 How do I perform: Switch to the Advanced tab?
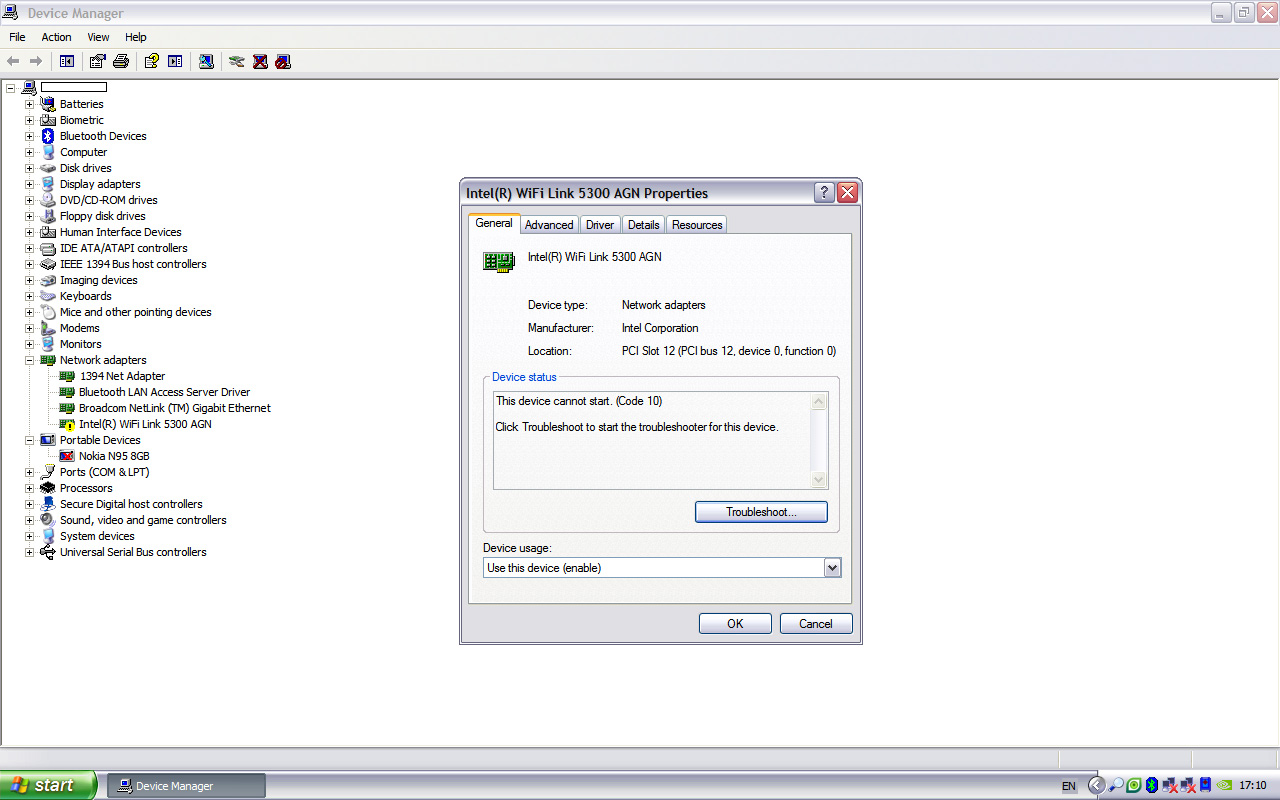[x=549, y=225]
